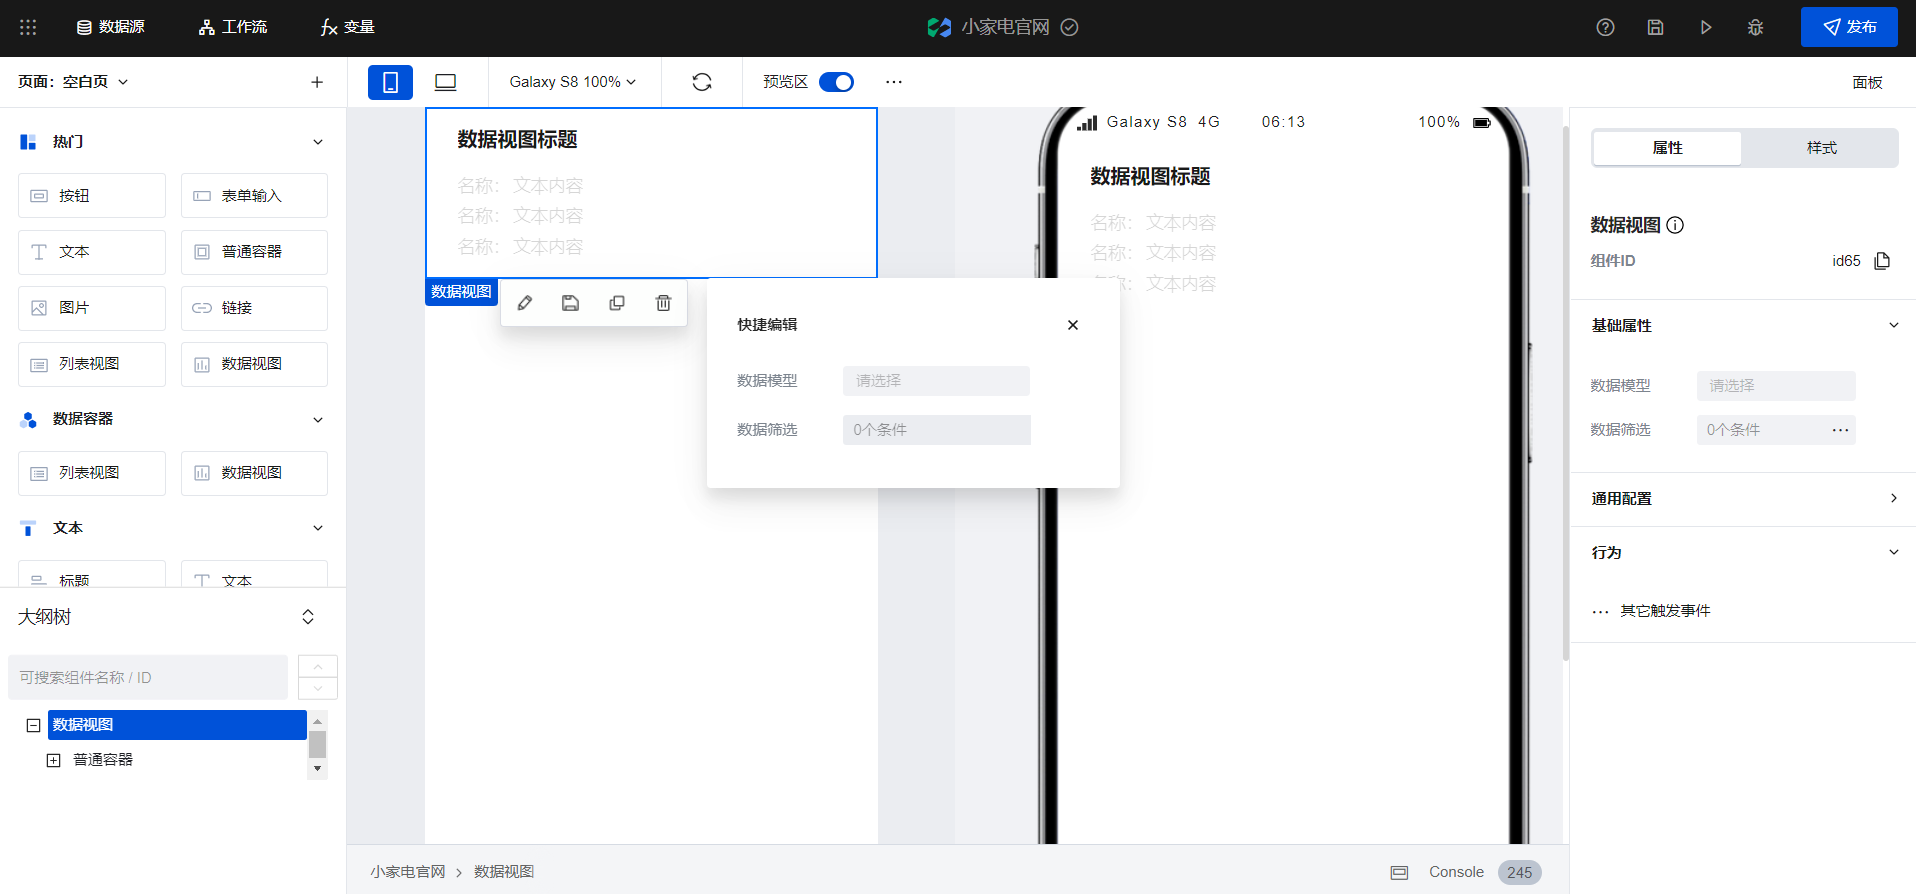Delete the selected component with trash icon

(x=663, y=303)
